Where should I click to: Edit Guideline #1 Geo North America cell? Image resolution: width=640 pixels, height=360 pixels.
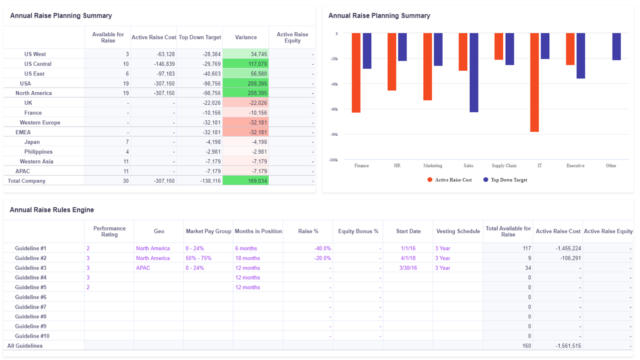158,248
